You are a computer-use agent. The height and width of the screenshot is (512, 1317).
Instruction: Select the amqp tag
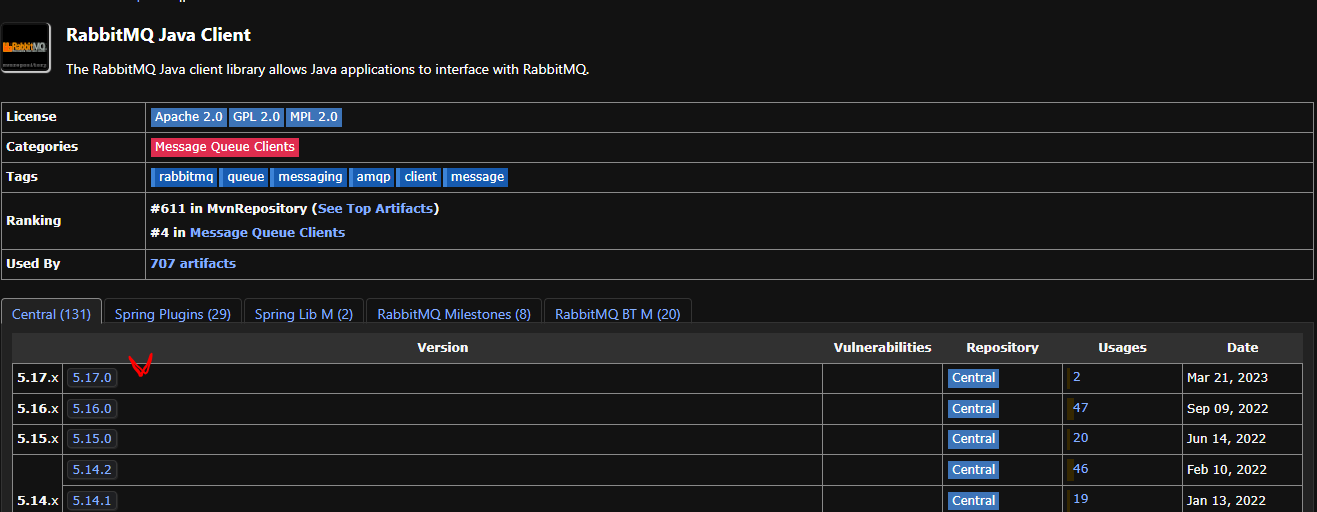point(373,177)
